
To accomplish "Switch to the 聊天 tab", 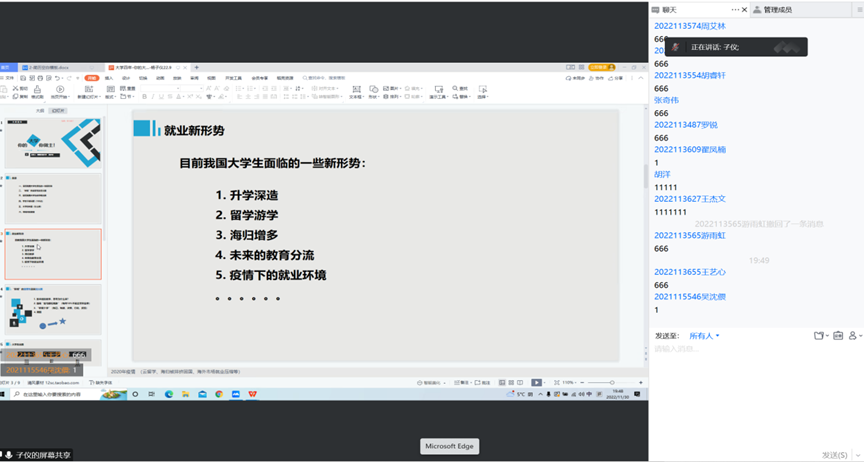I will [x=670, y=9].
